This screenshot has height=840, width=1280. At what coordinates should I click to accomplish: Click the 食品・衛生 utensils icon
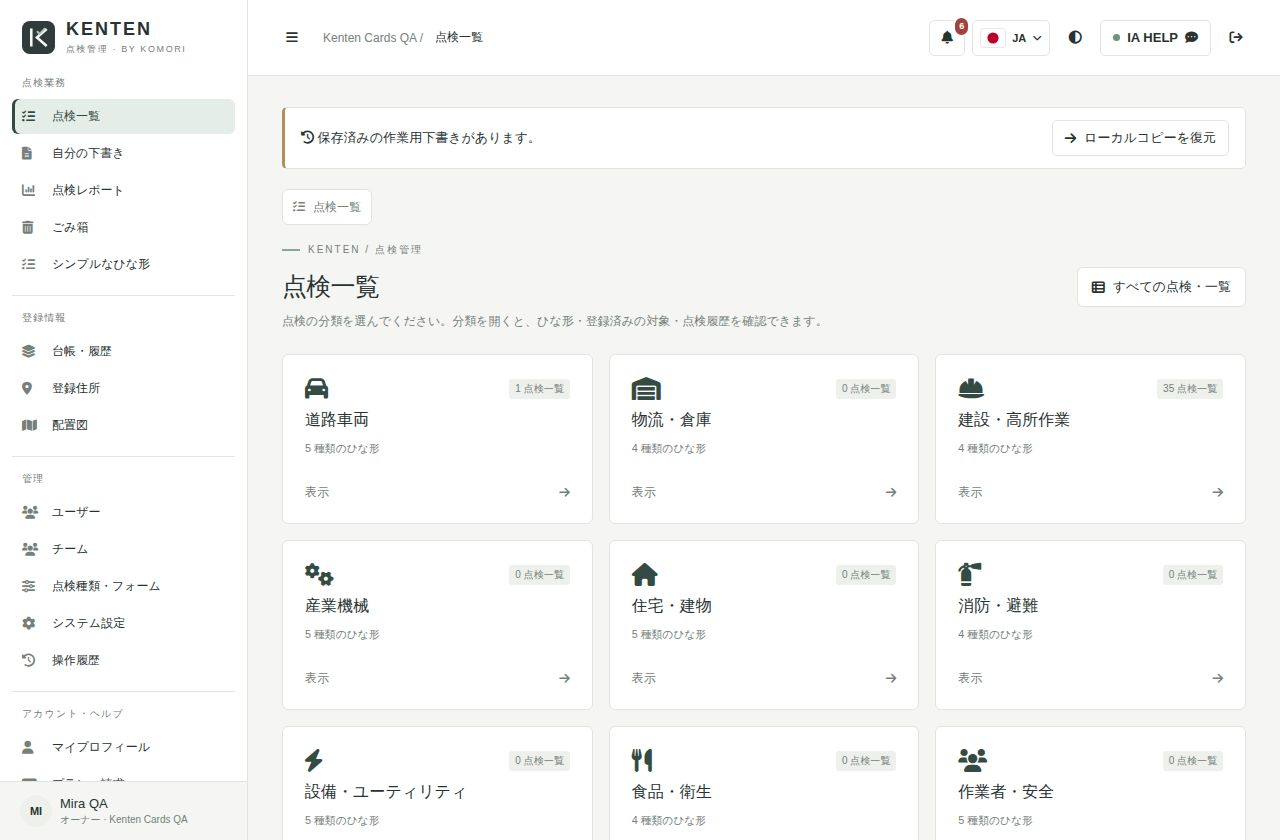click(642, 760)
